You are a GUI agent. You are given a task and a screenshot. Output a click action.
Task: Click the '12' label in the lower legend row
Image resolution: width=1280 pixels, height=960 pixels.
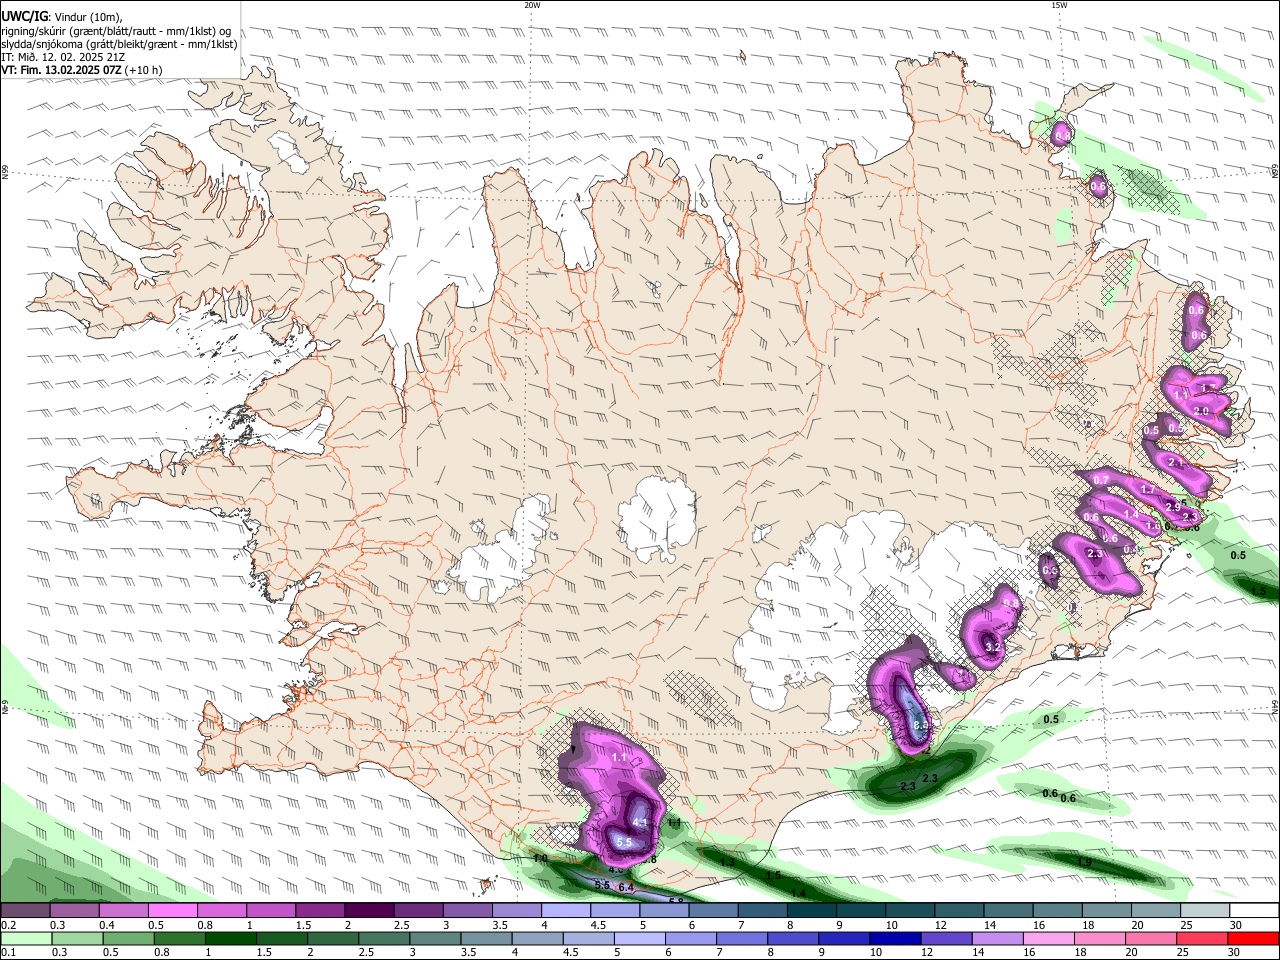[927, 952]
